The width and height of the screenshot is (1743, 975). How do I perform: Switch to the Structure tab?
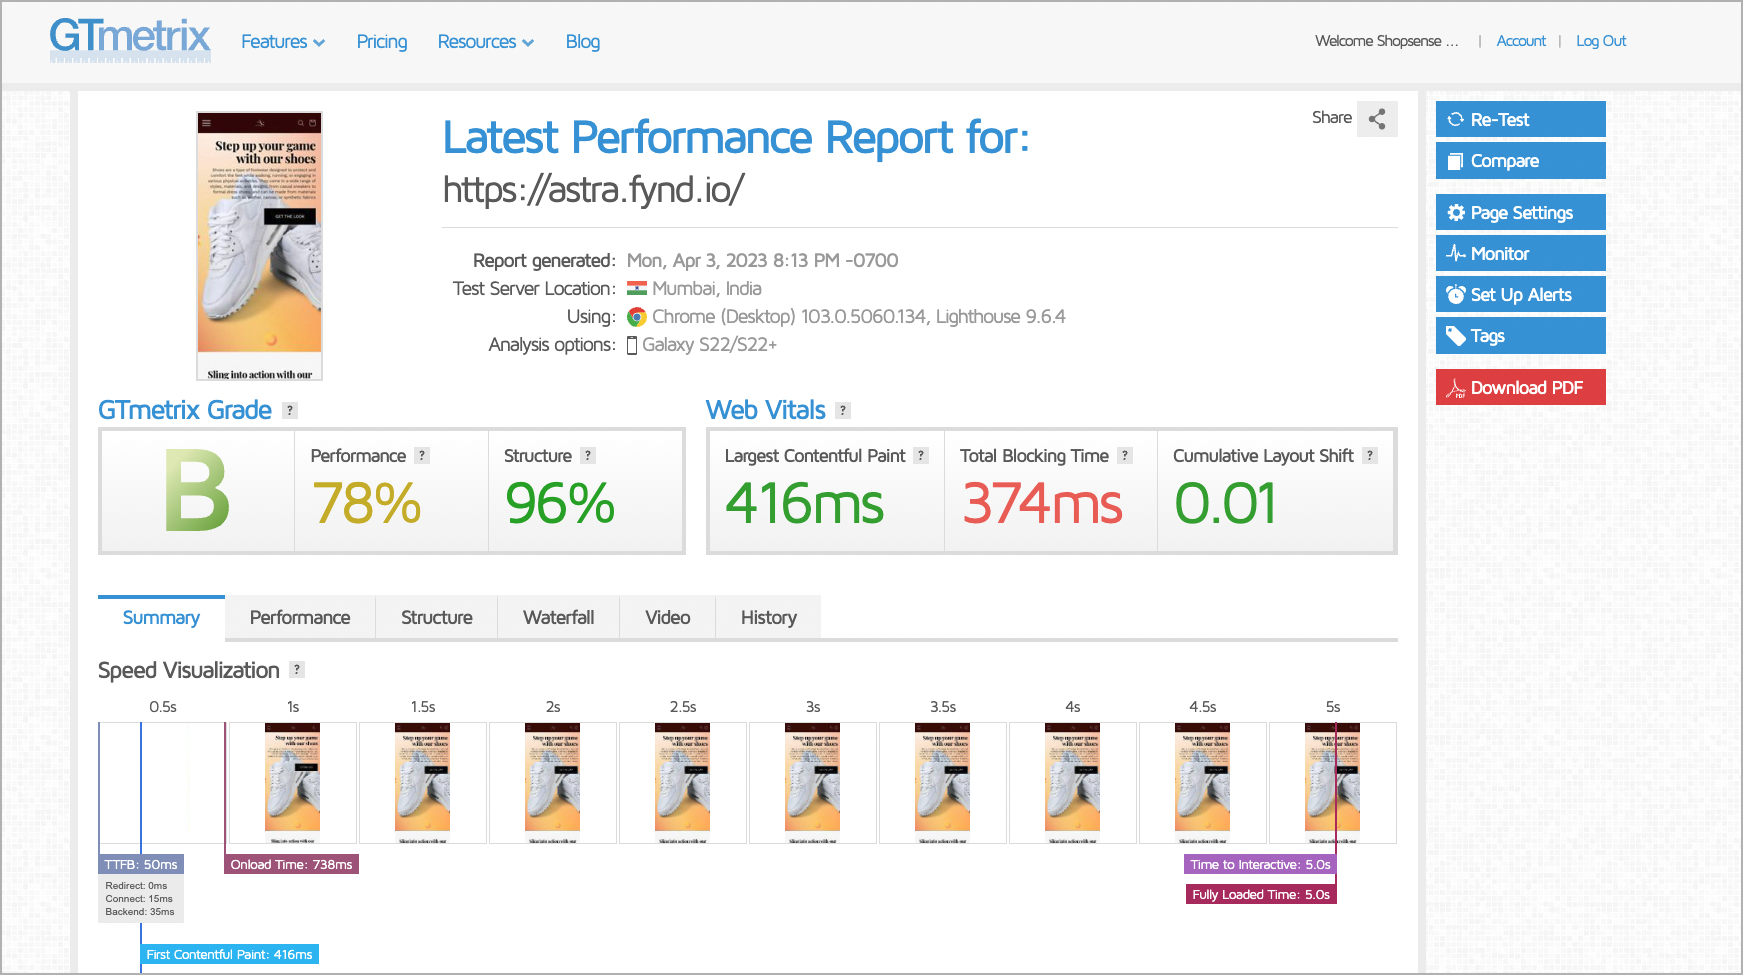[437, 618]
